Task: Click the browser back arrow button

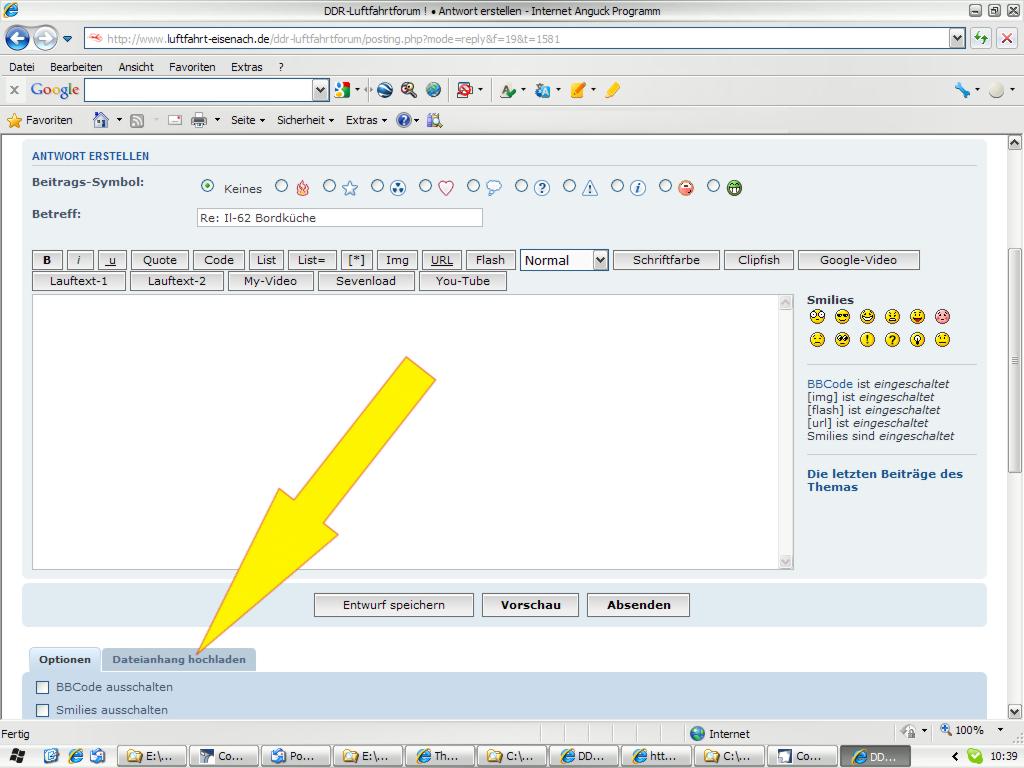Action: pyautogui.click(x=17, y=39)
